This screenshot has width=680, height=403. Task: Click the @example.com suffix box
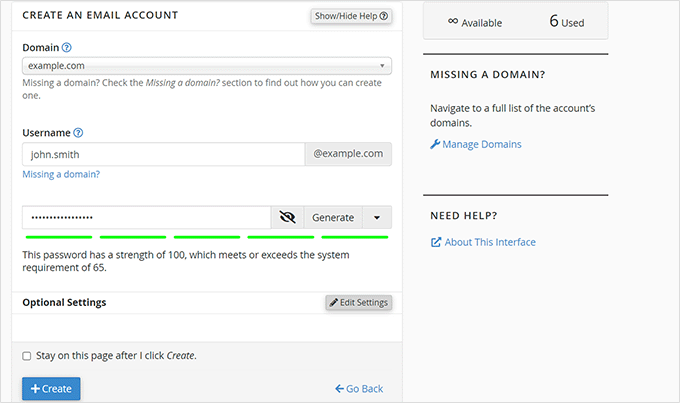(x=348, y=154)
